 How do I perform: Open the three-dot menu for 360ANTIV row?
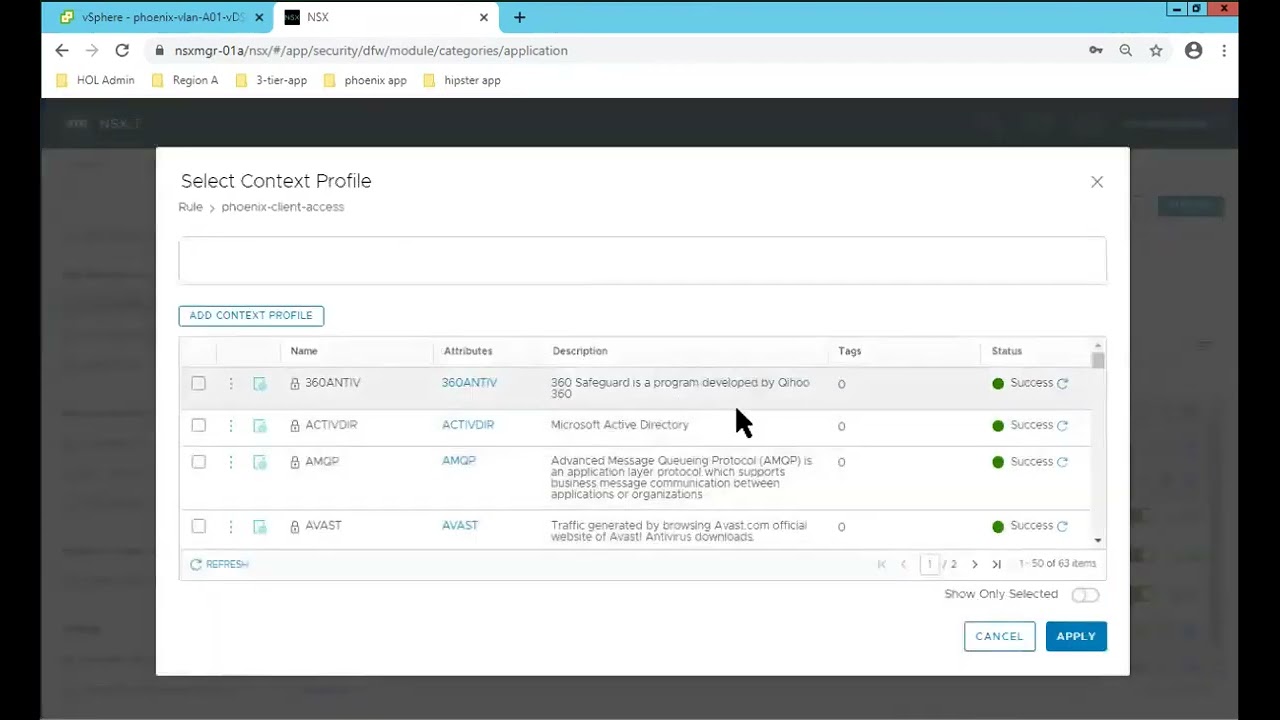coord(230,384)
